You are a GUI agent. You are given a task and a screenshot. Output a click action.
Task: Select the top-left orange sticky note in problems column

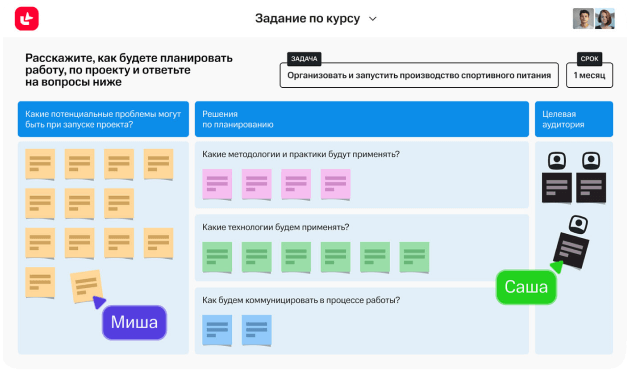tap(40, 164)
